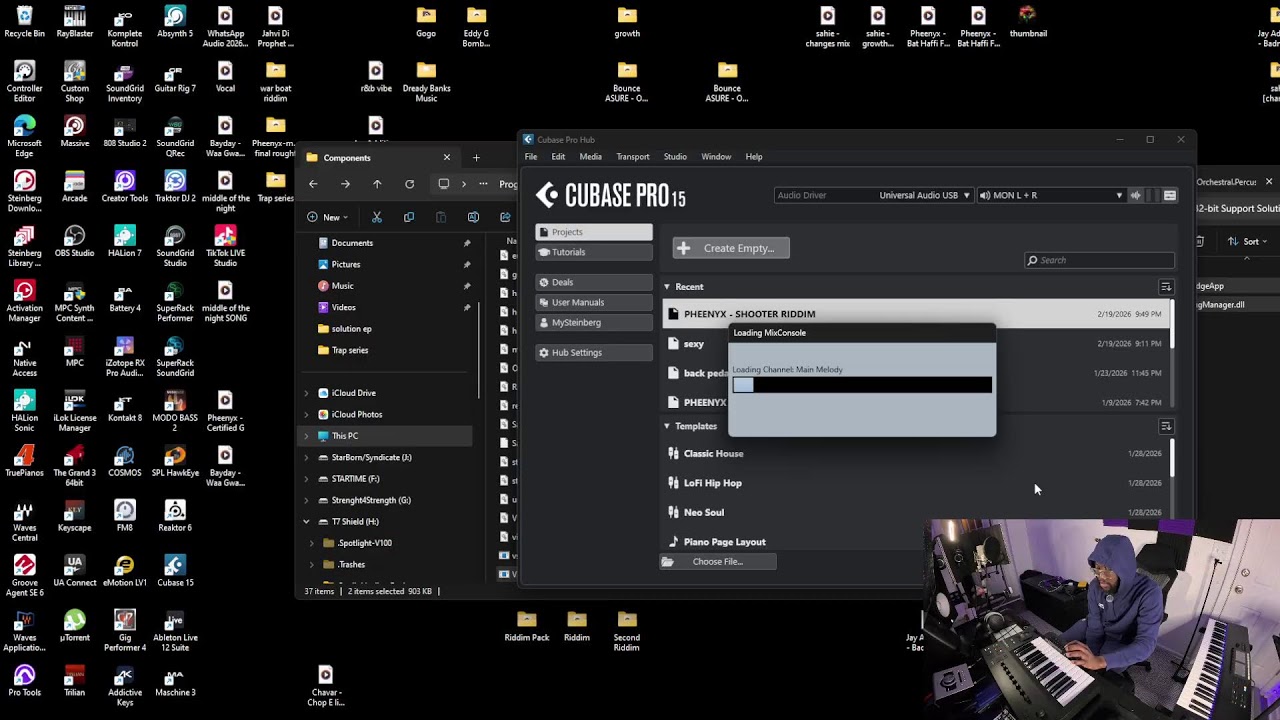1280x720 pixels.
Task: Open the Sort dropdown in the right Explorer window
Action: tap(1250, 241)
